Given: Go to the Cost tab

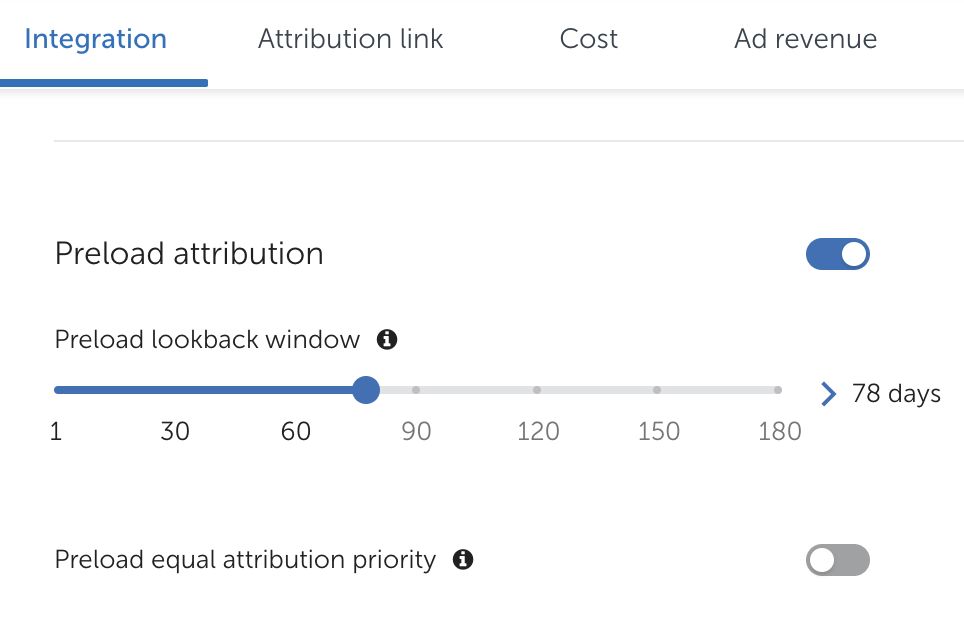Looking at the screenshot, I should 588,39.
